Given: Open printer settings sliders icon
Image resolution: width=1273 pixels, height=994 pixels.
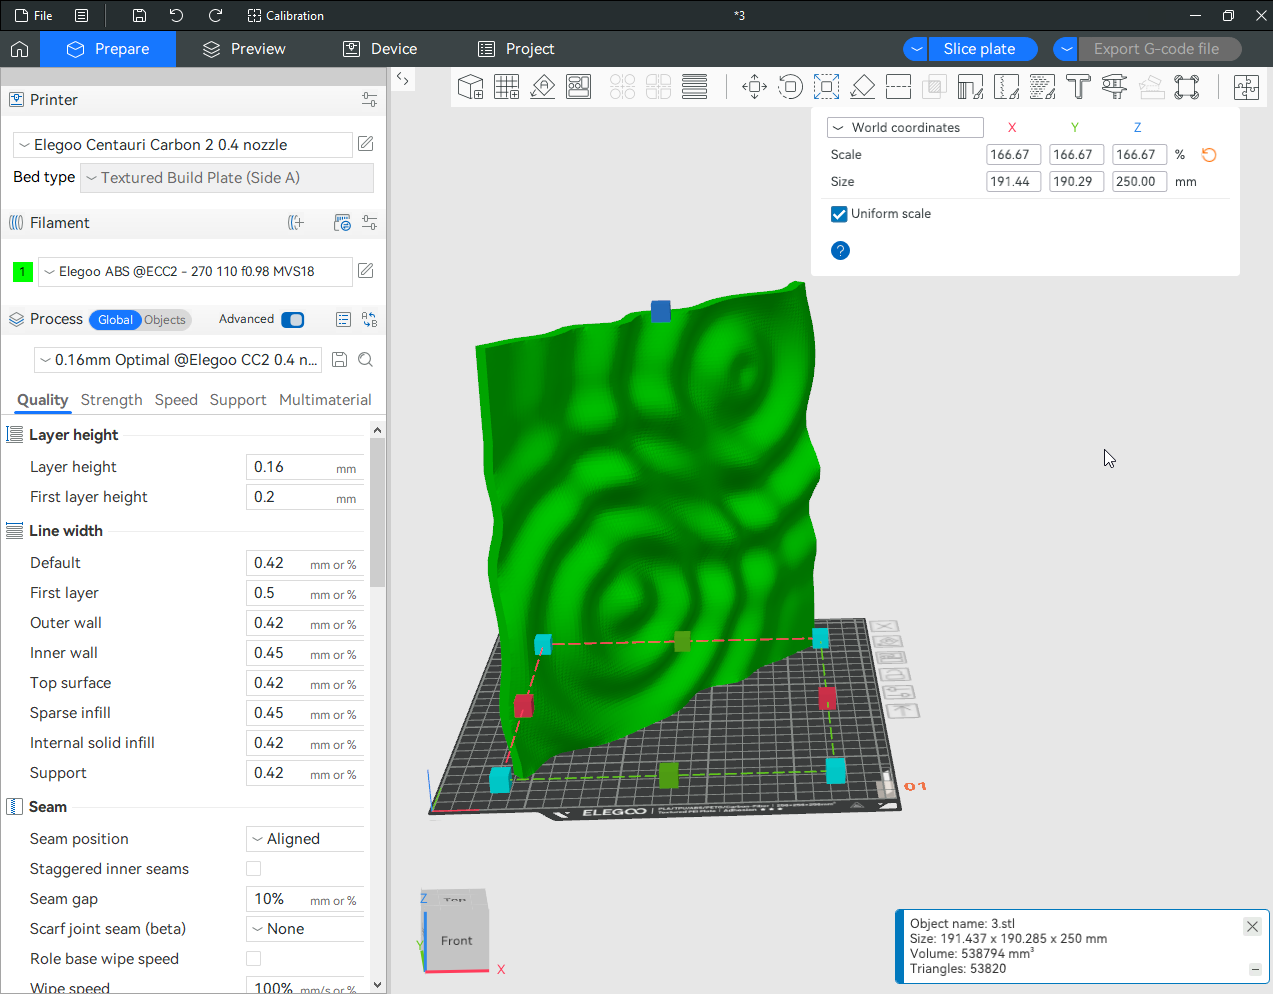Looking at the screenshot, I should tap(370, 100).
